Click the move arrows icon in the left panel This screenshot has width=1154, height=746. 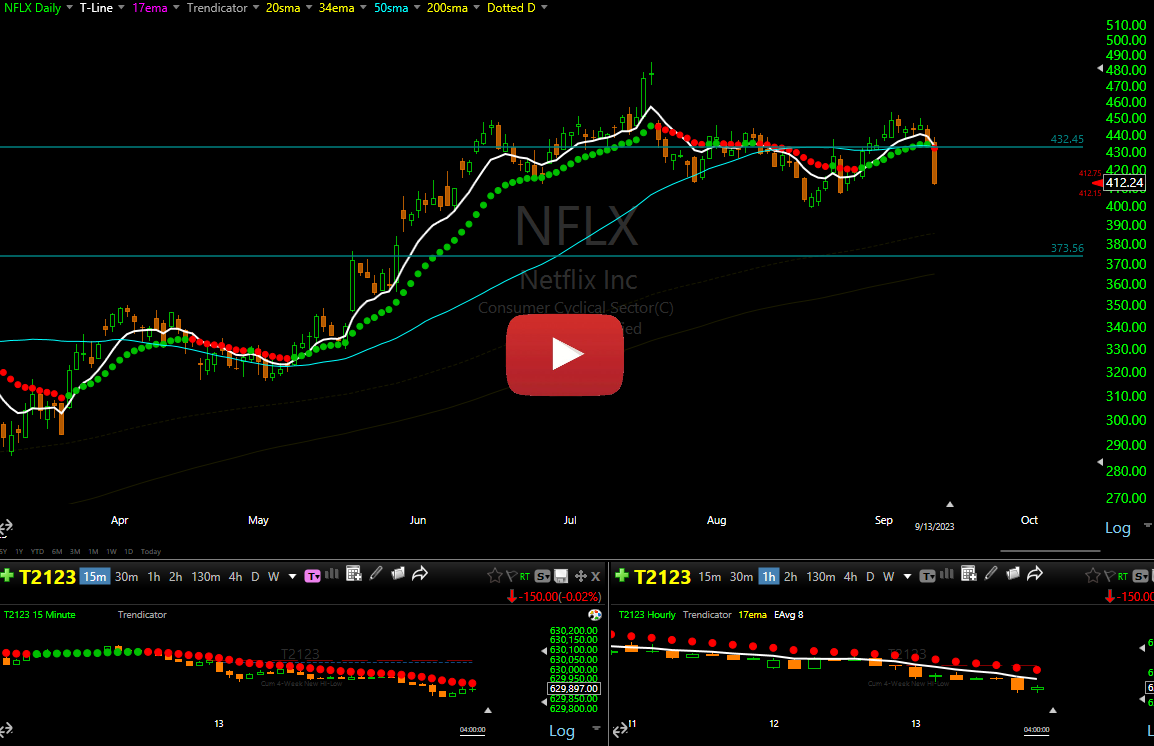[581, 576]
